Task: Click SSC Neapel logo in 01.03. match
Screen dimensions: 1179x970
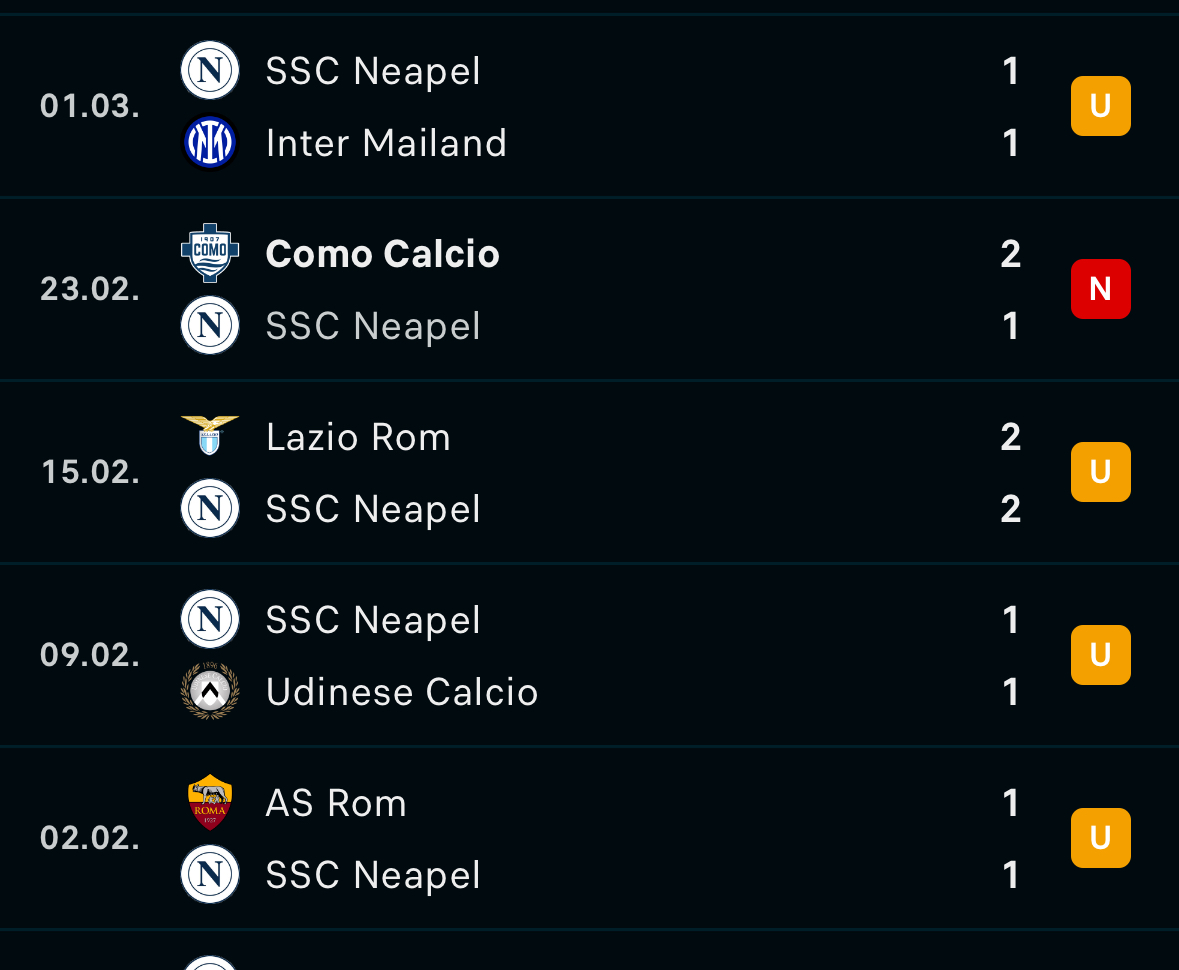Action: point(210,71)
